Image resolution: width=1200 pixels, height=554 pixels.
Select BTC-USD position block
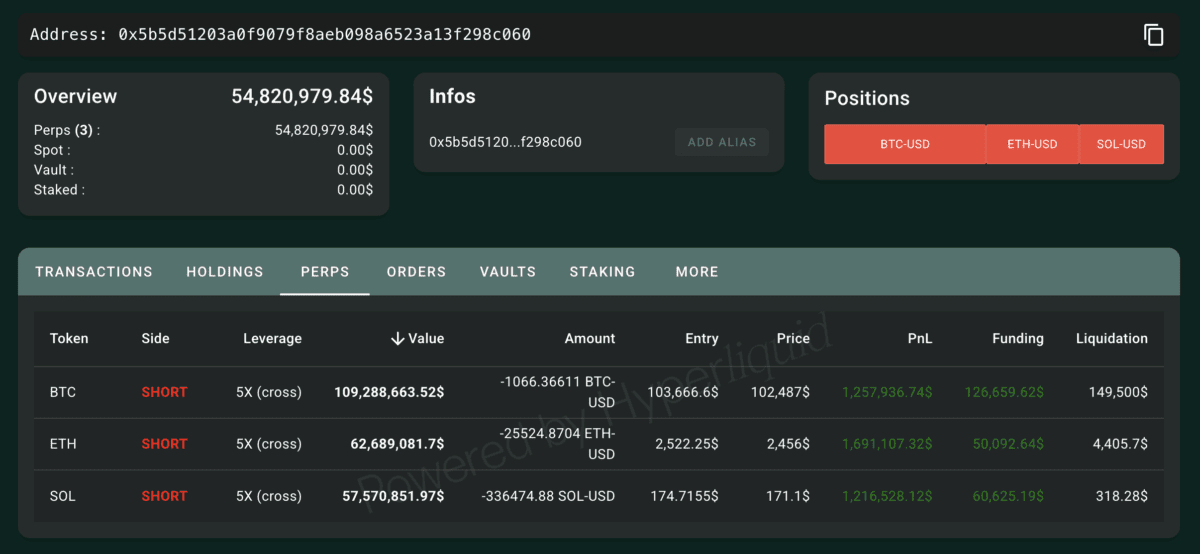[904, 144]
